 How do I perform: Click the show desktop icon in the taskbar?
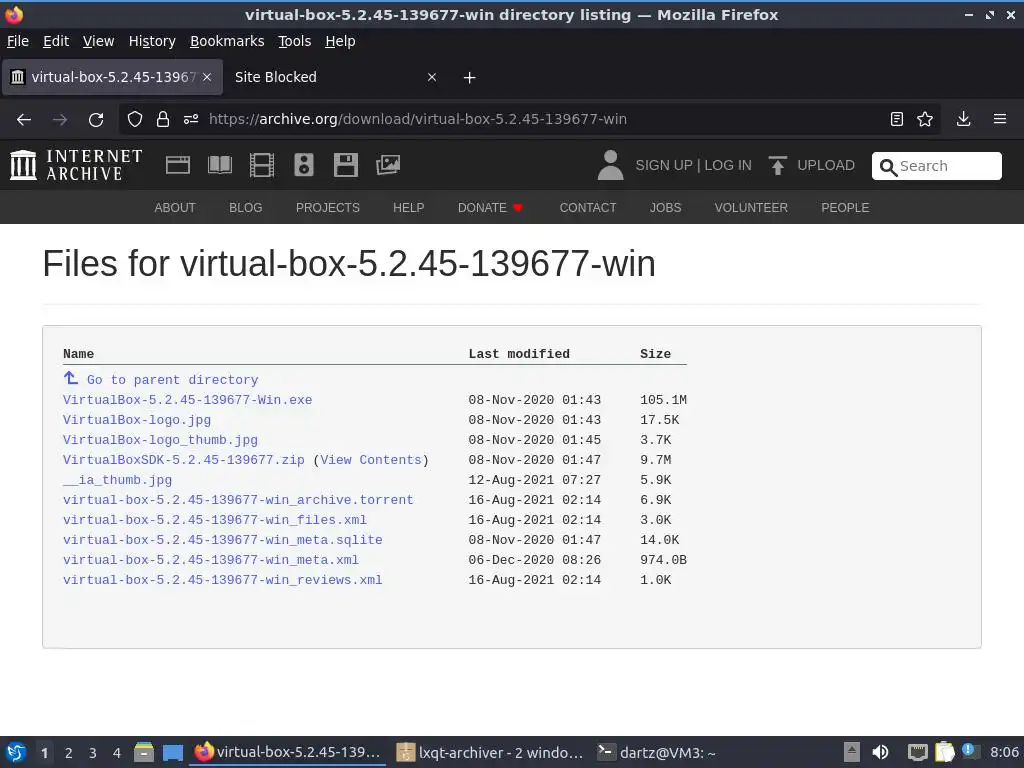(x=172, y=752)
